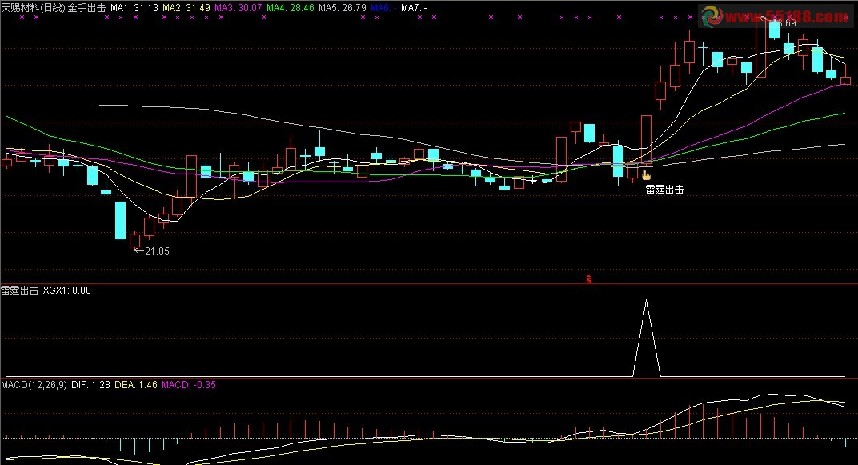Image resolution: width=858 pixels, height=465 pixels.
Task: Click the small red marker on the time axis
Action: [589, 280]
